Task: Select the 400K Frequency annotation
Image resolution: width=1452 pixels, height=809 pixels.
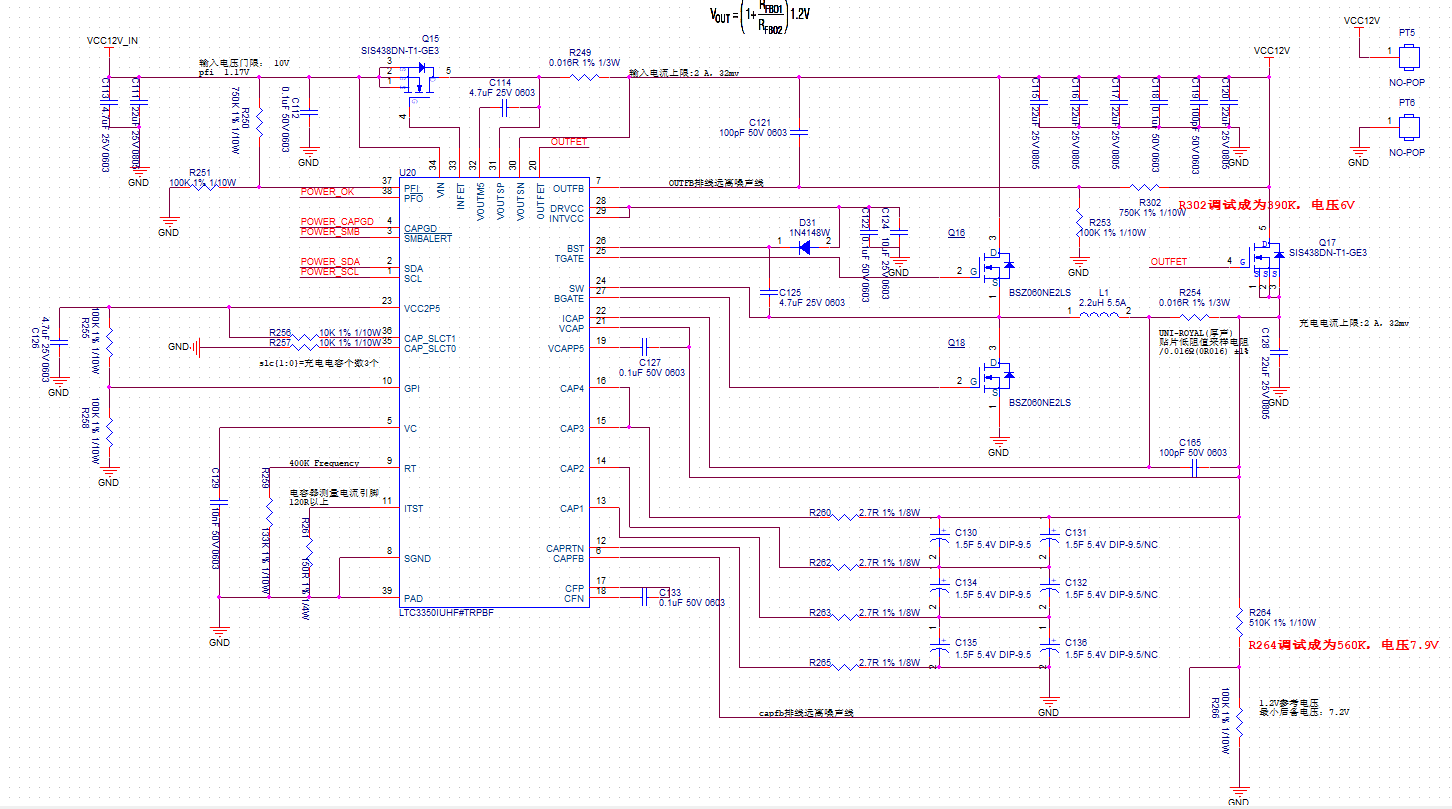Action: click(325, 463)
